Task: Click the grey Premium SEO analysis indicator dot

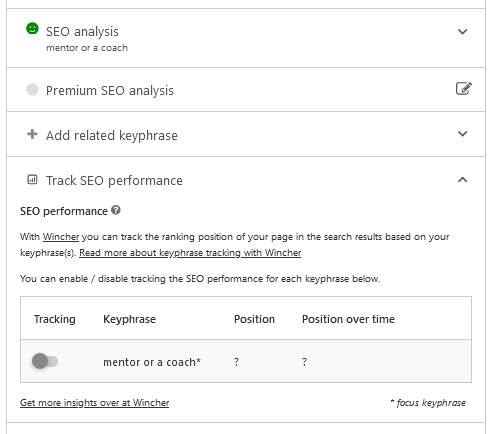Action: 32,90
